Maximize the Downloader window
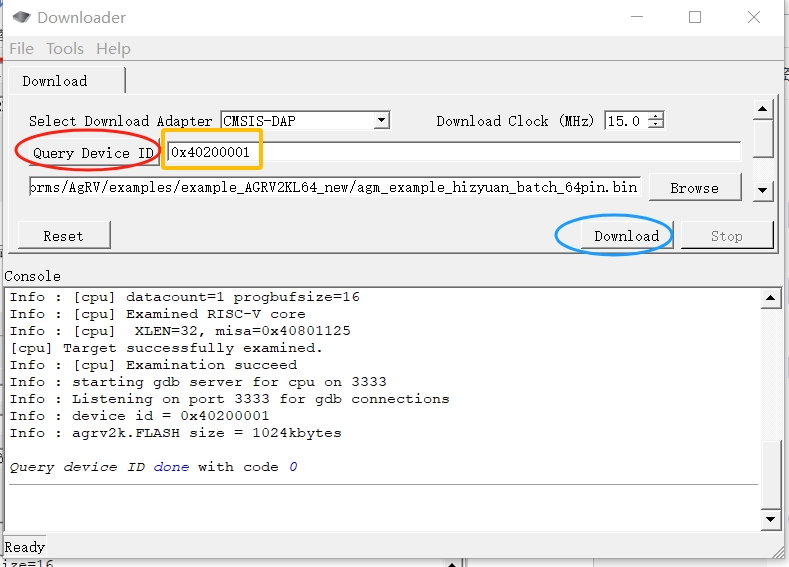 695,17
